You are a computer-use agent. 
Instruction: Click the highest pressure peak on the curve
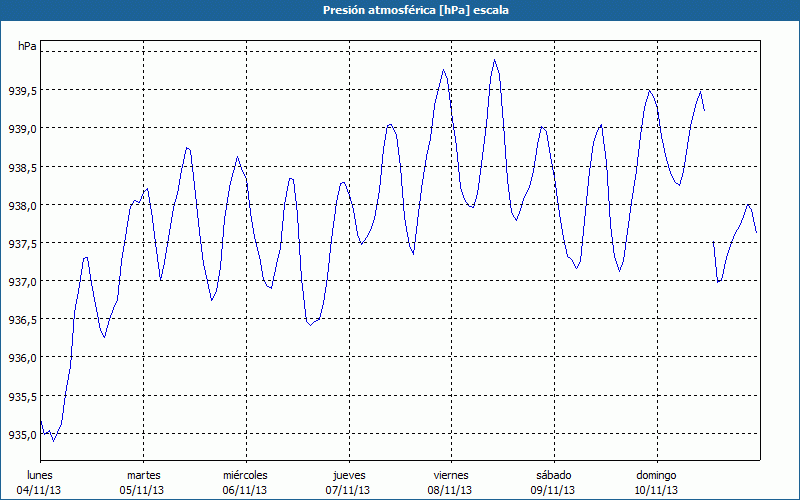pyautogui.click(x=494, y=60)
